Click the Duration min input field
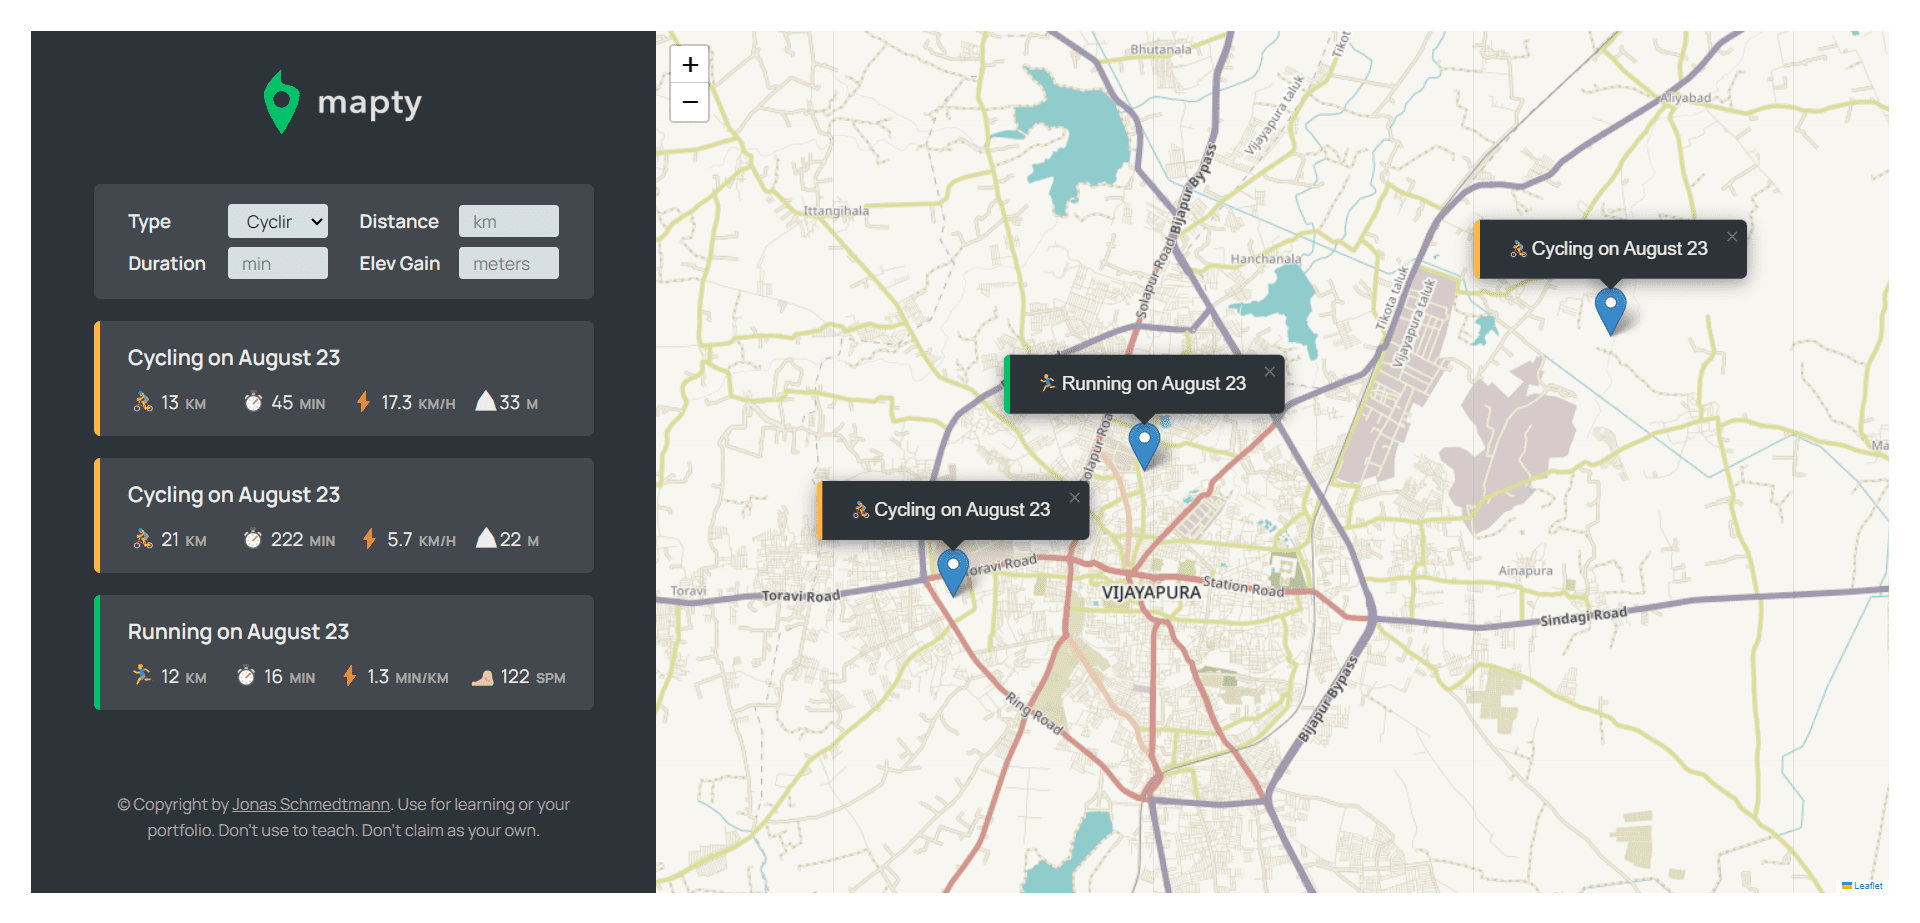1920x923 pixels. [277, 263]
